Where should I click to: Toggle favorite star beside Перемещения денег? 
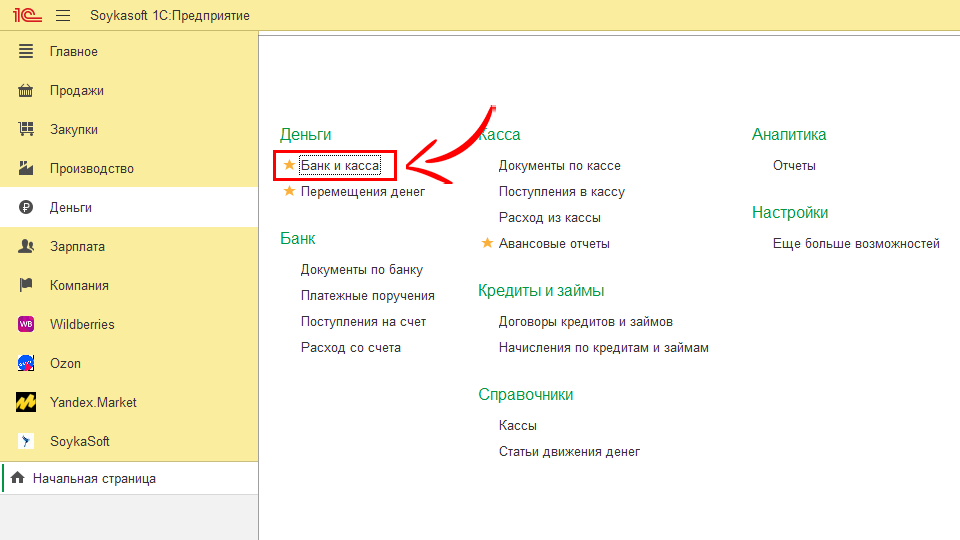point(289,191)
